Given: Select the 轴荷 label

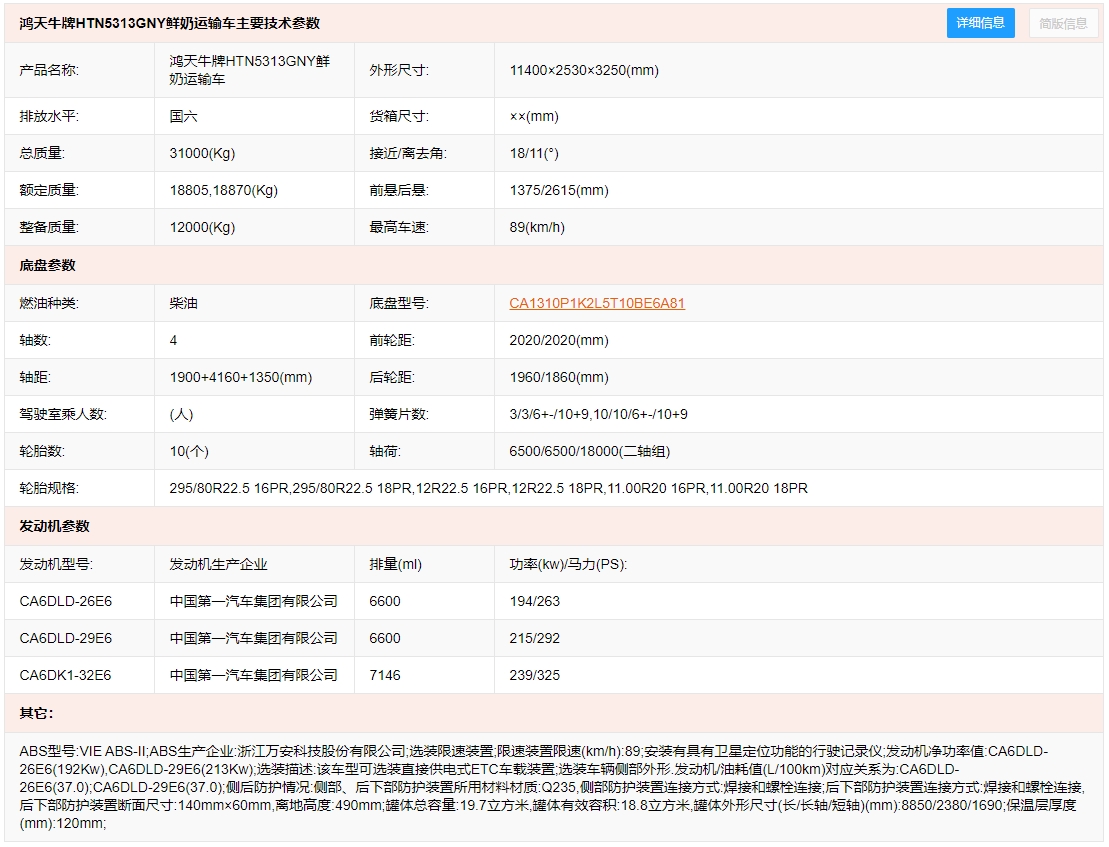Looking at the screenshot, I should click(x=385, y=451).
